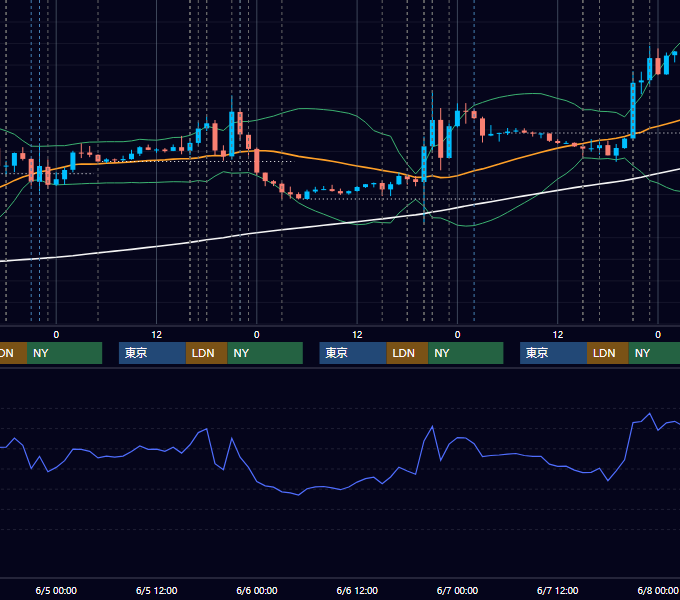The width and height of the screenshot is (680, 600).
Task: Select the June 7 NY session block
Action: [654, 353]
